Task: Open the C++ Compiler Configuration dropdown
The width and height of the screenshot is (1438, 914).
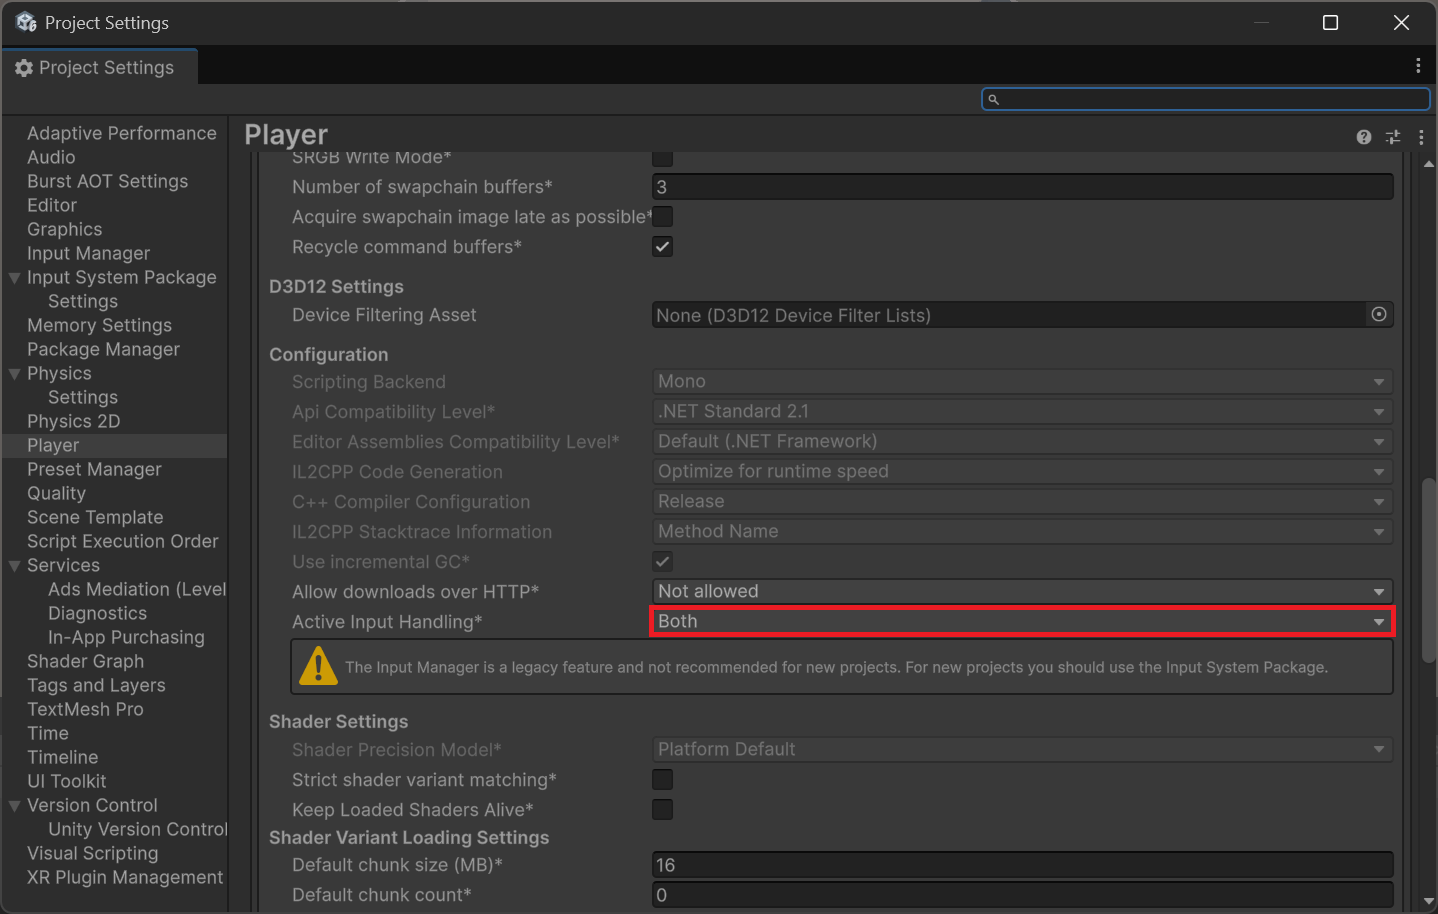Action: point(1022,501)
